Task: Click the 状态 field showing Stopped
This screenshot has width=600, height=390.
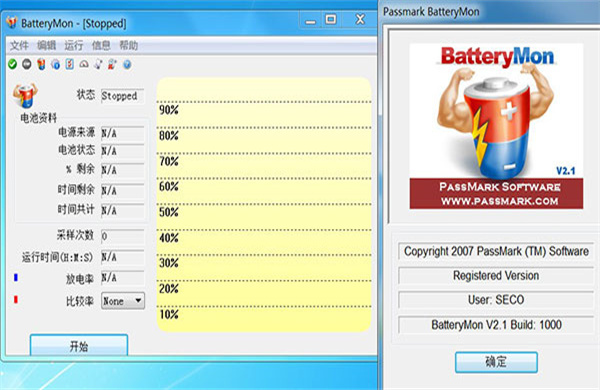Action: 123,96
